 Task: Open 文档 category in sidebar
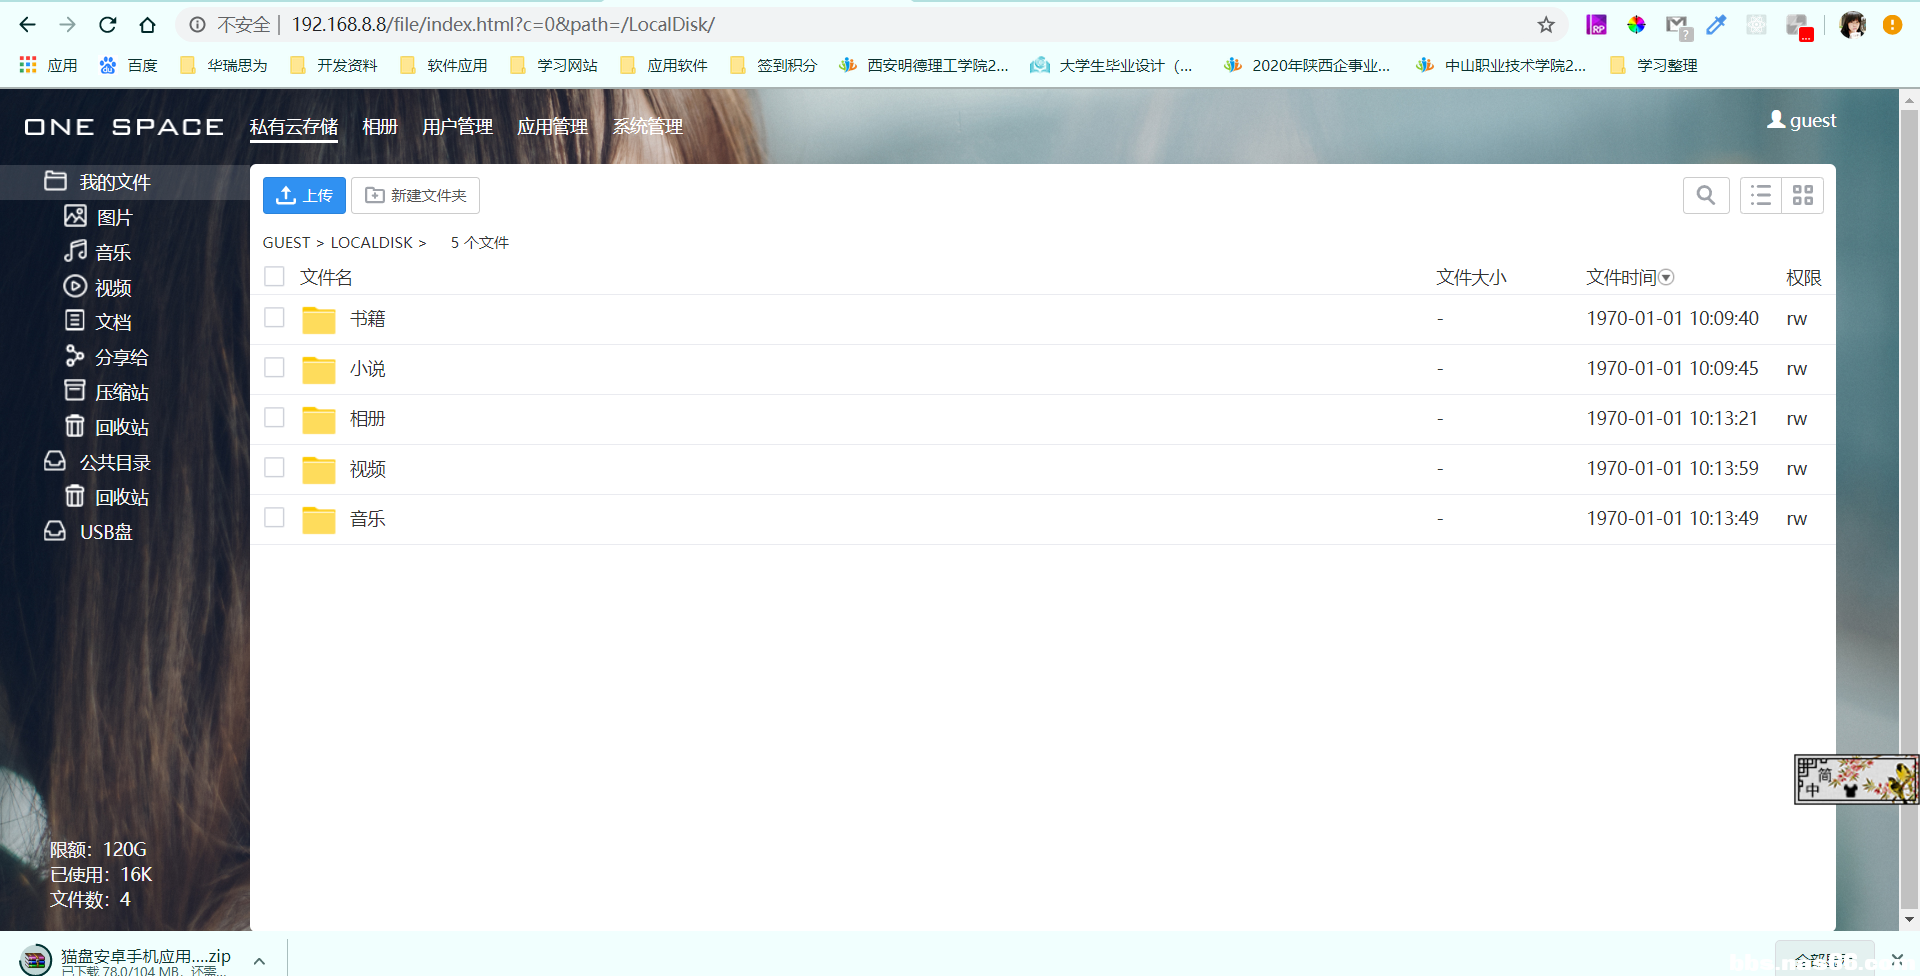98,322
